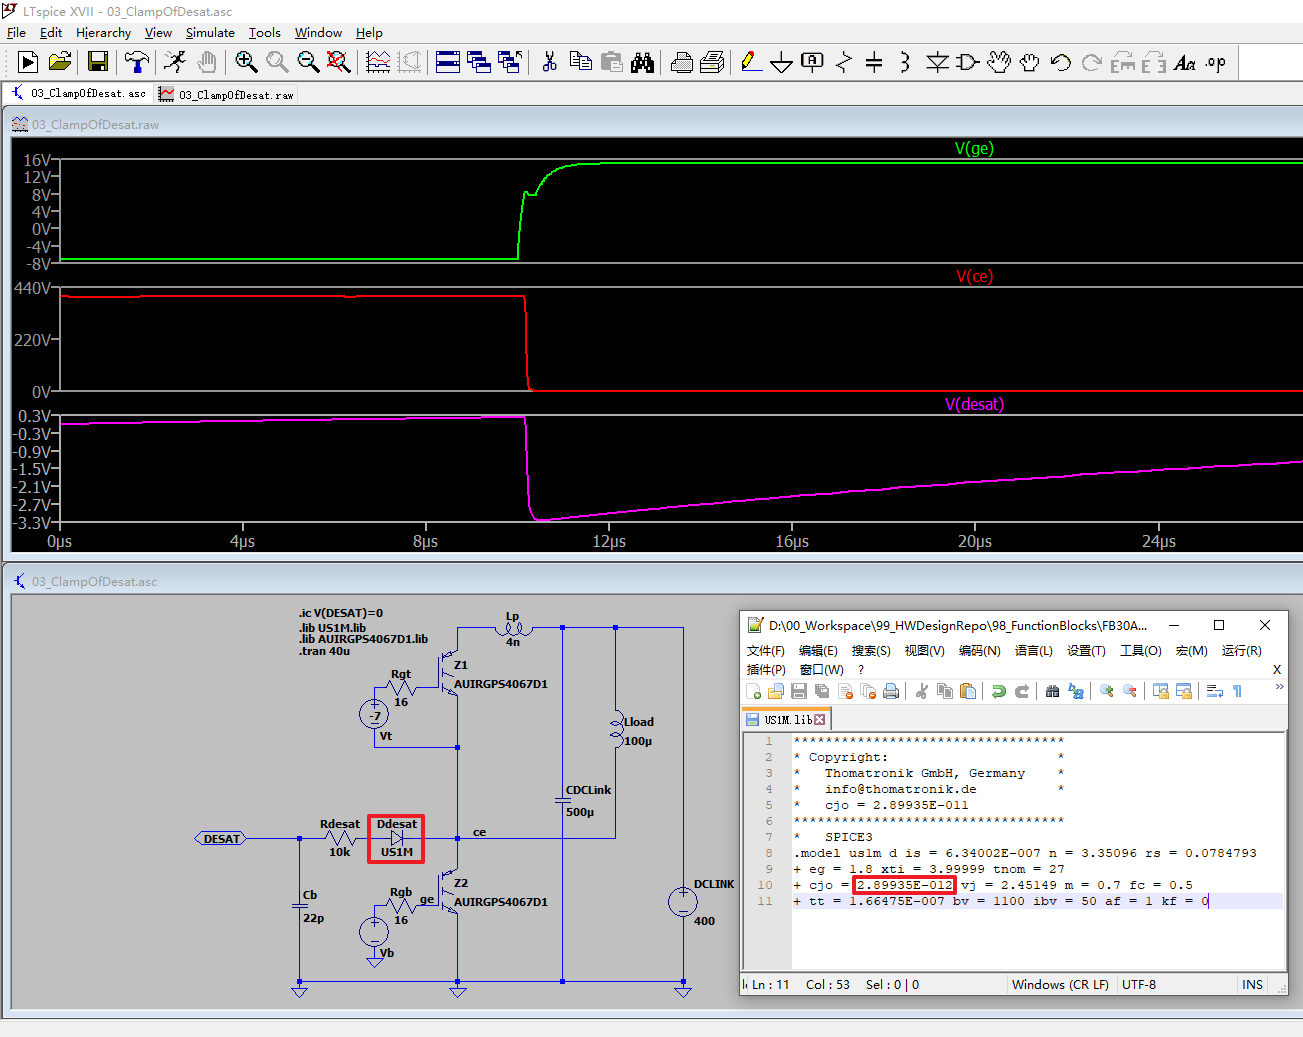Screen dimensions: 1303x1037
Task: Open the Simulate menu
Action: tap(210, 33)
